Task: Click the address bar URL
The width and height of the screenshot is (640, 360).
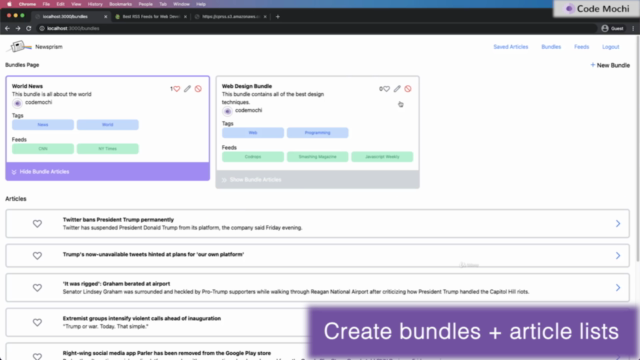Action: (73, 28)
